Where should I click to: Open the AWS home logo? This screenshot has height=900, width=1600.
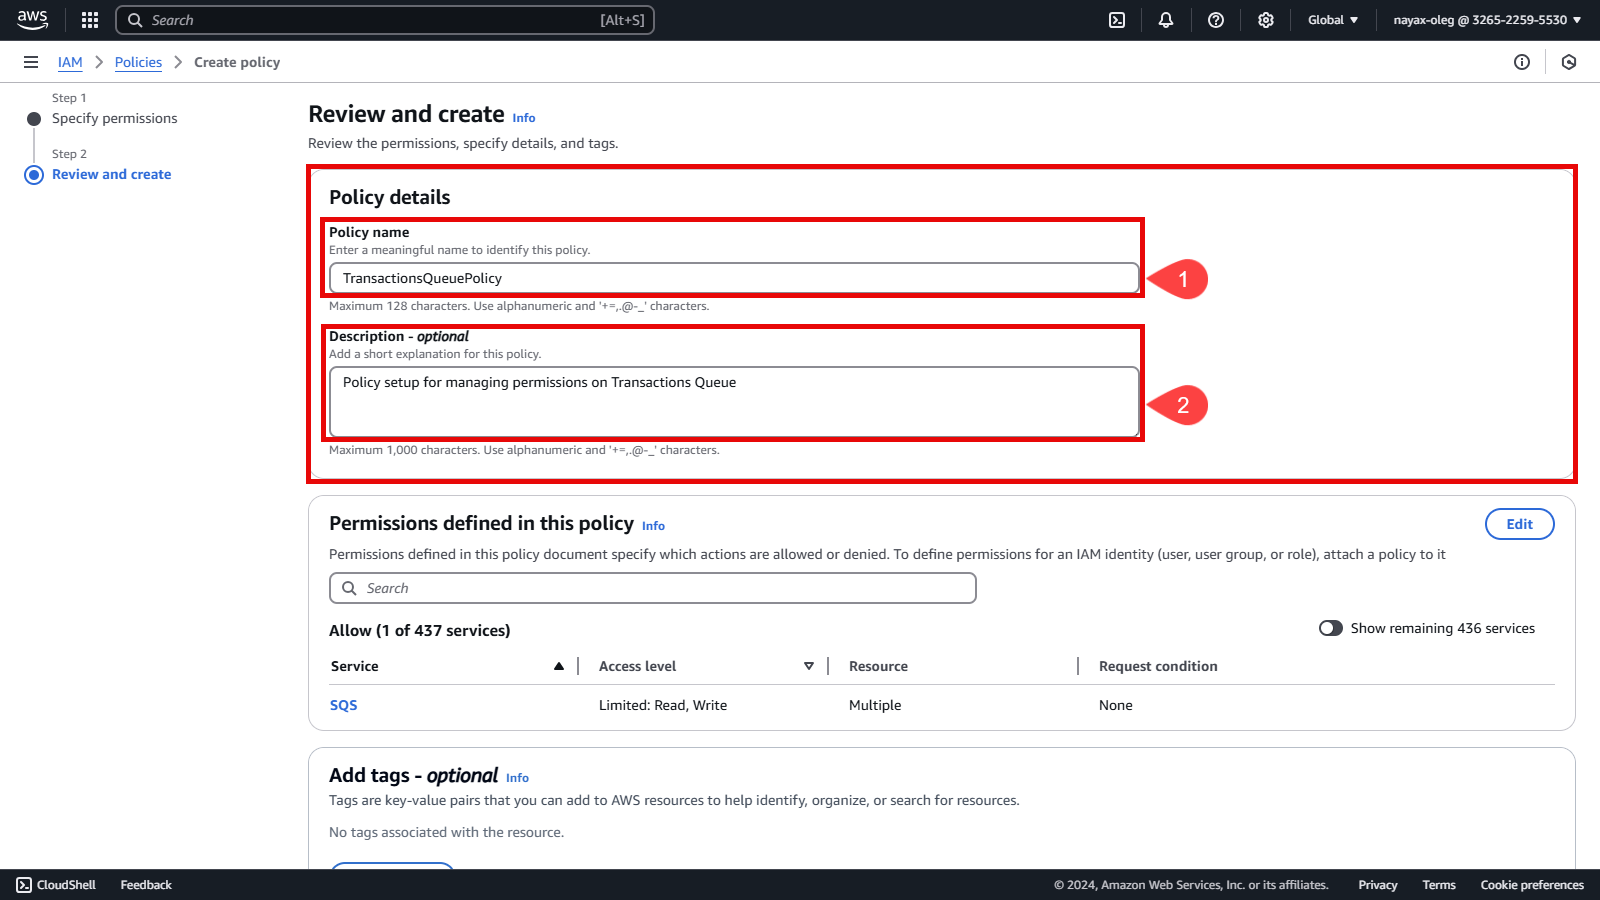[32, 20]
